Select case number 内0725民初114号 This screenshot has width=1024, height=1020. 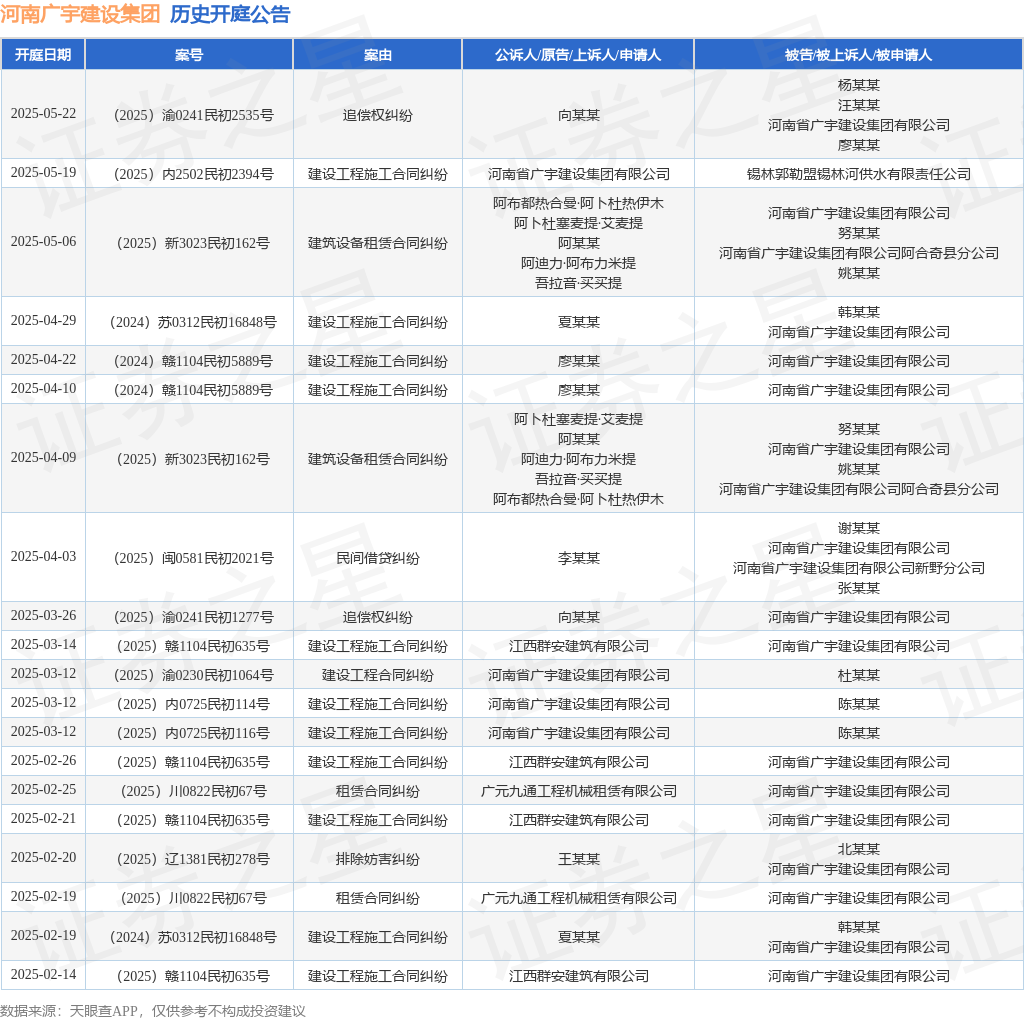tap(193, 704)
